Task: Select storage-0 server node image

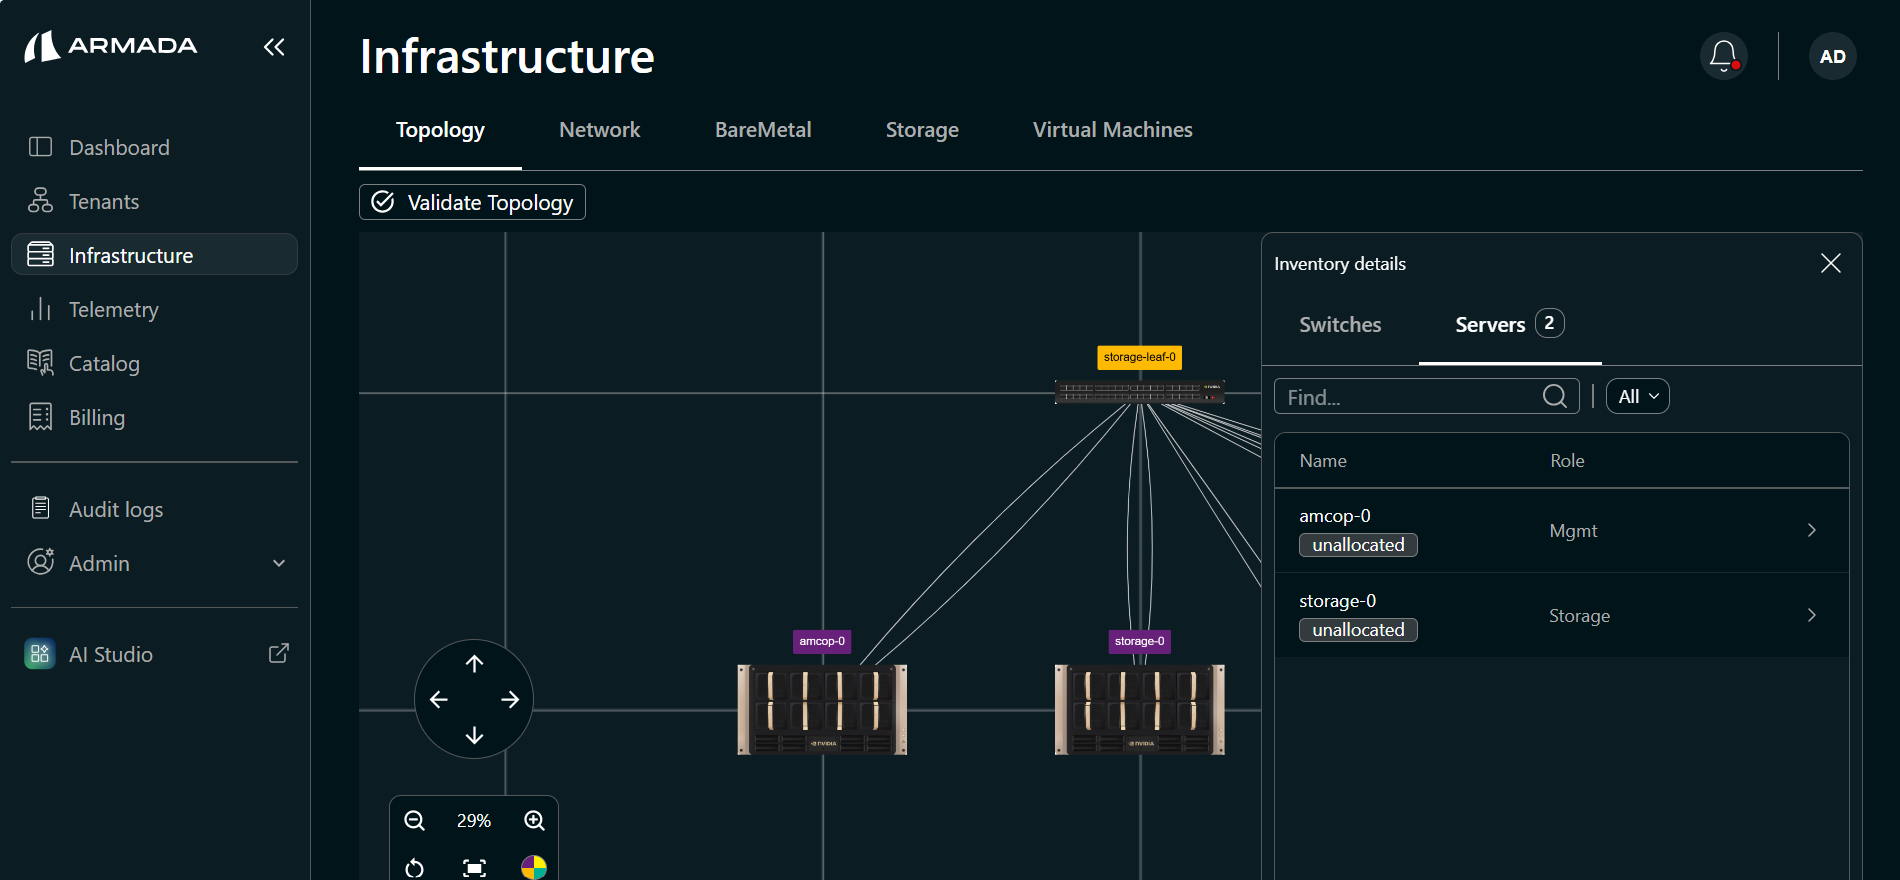Action: coord(1139,709)
